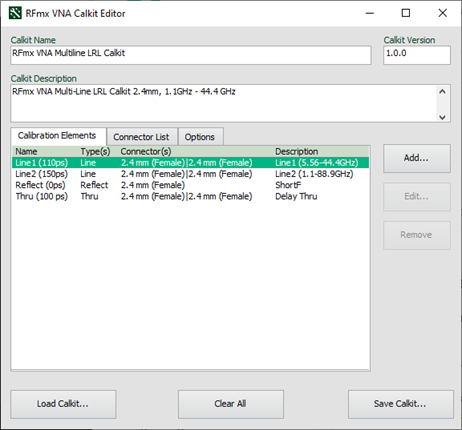462x430 pixels.
Task: Maximize the Calkit Editor window
Action: (406, 13)
